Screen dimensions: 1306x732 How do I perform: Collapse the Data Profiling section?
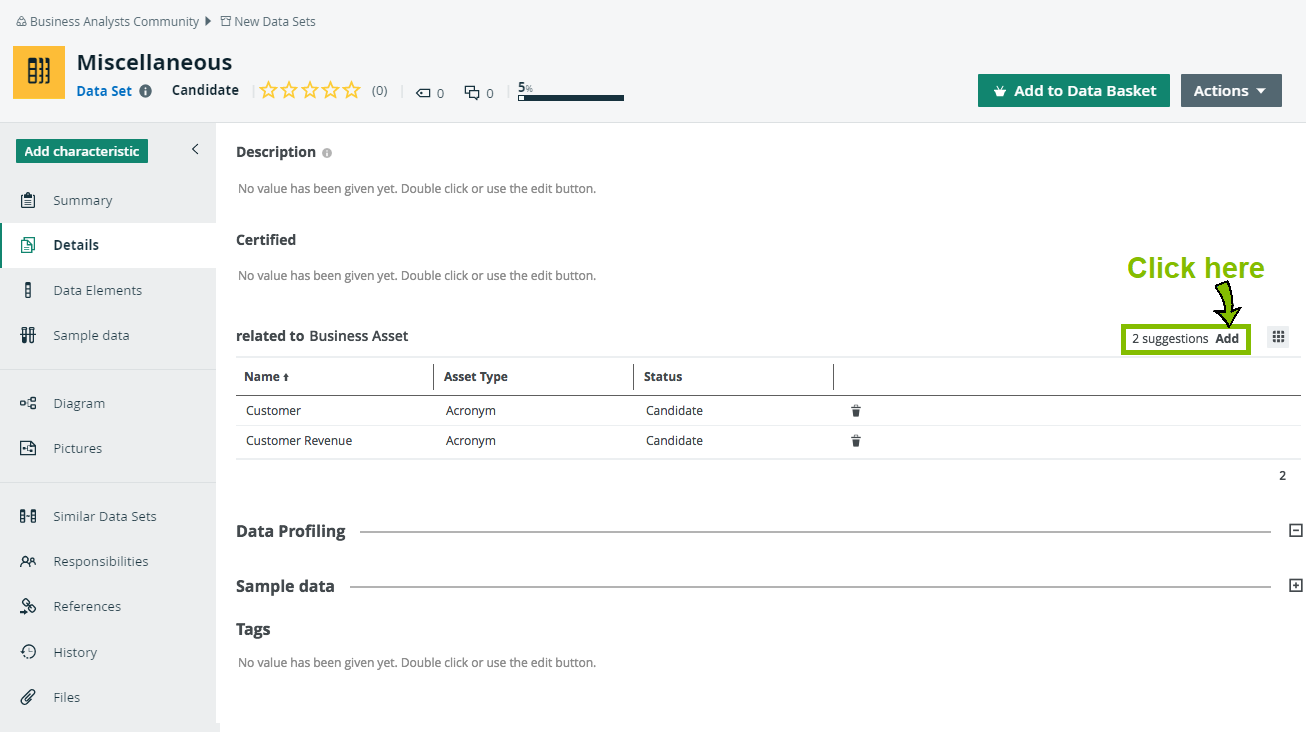(x=1296, y=531)
